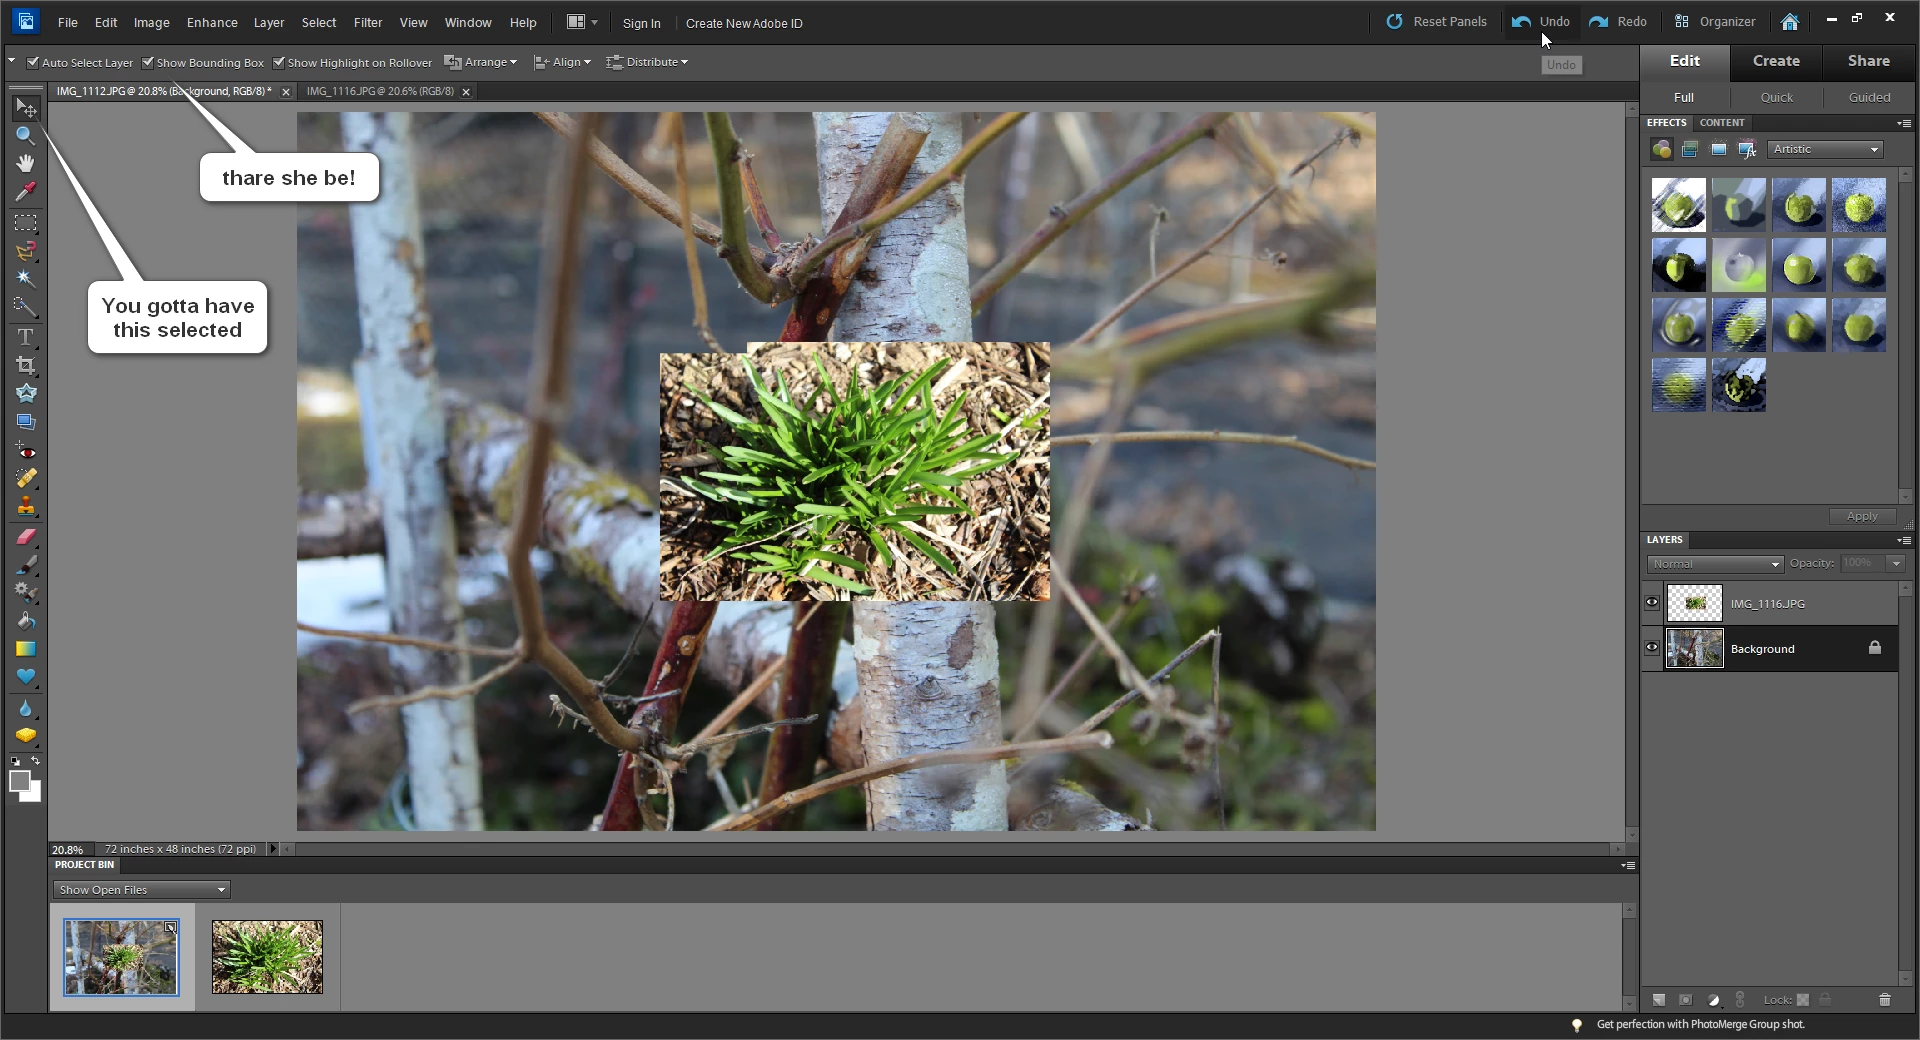This screenshot has width=1920, height=1040.
Task: Click the Sign In link
Action: (x=641, y=23)
